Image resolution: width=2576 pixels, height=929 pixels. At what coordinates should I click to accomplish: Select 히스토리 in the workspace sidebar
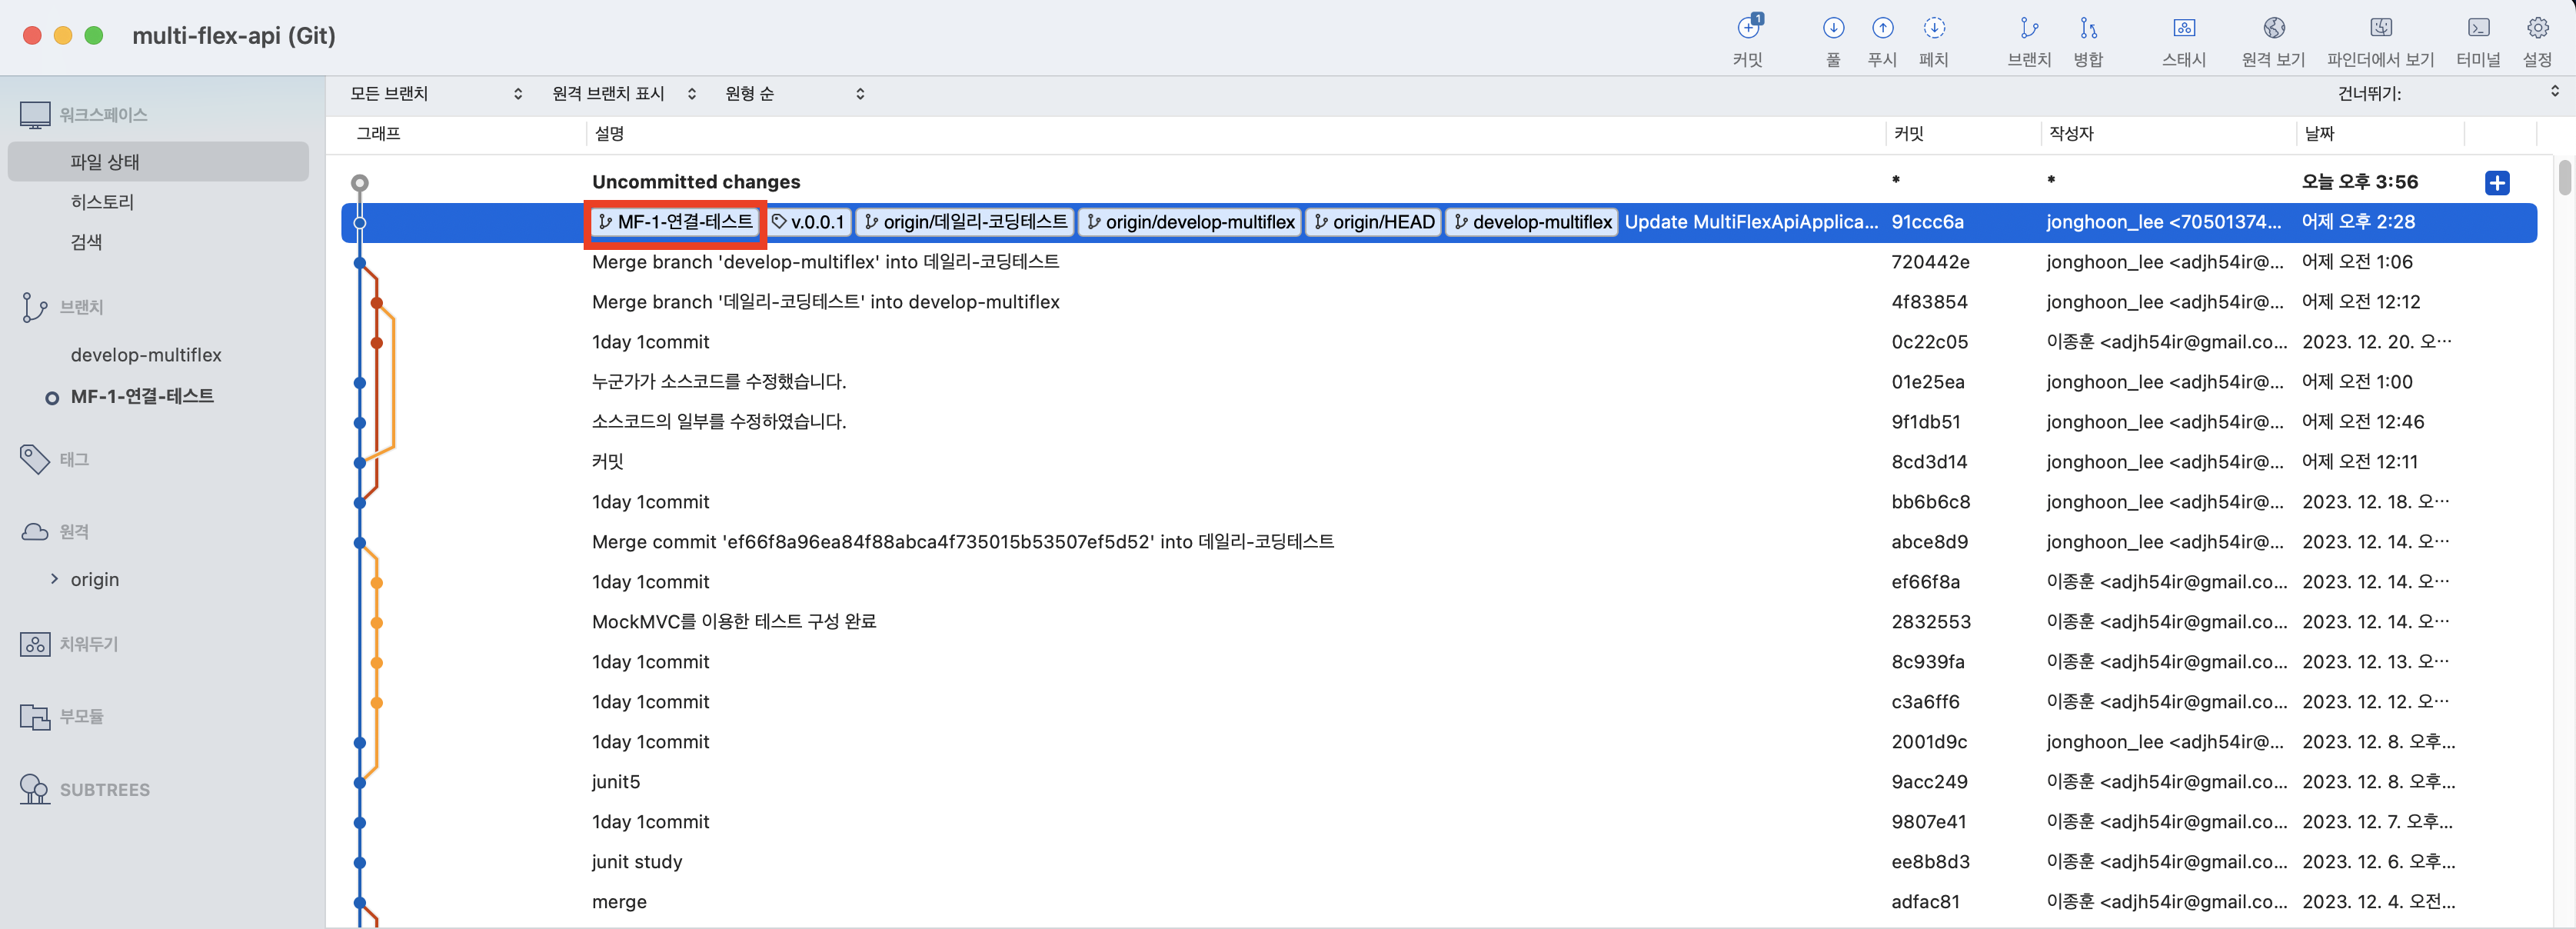[x=102, y=202]
